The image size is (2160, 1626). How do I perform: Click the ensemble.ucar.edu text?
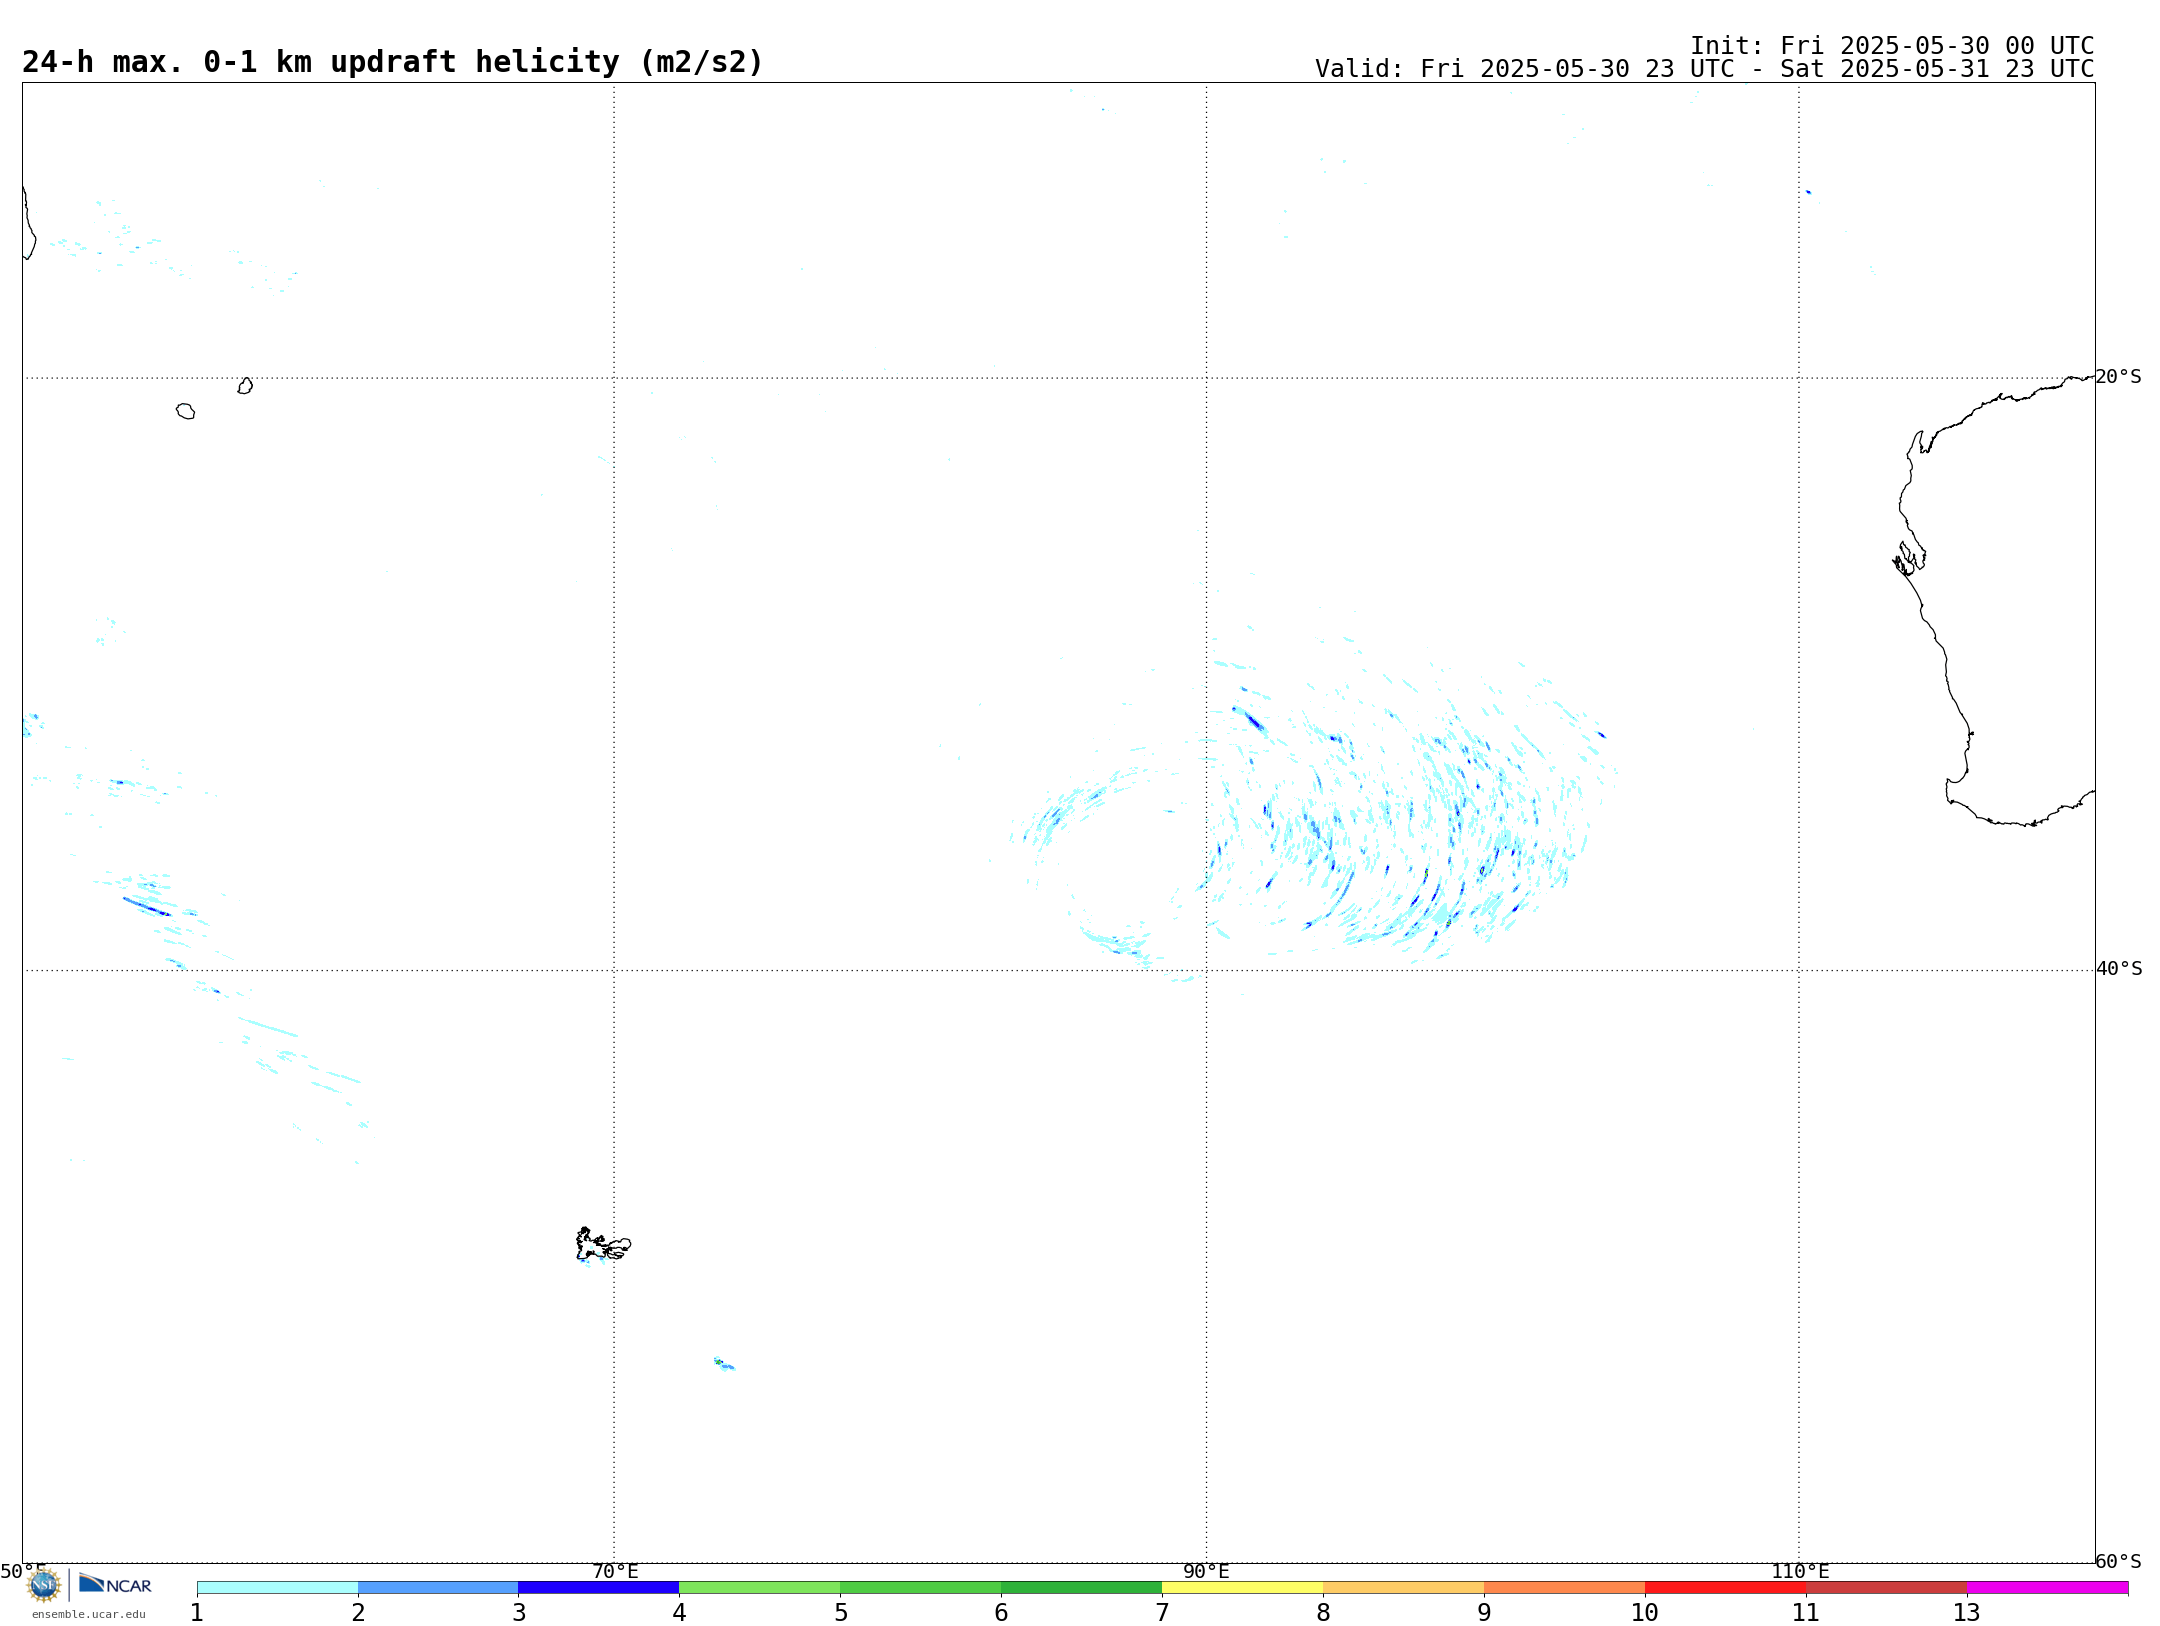point(89,1614)
